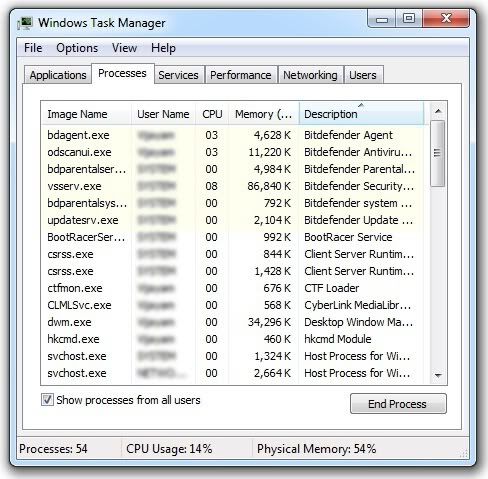488x479 pixels.
Task: Click the End Process button
Action: pos(398,404)
